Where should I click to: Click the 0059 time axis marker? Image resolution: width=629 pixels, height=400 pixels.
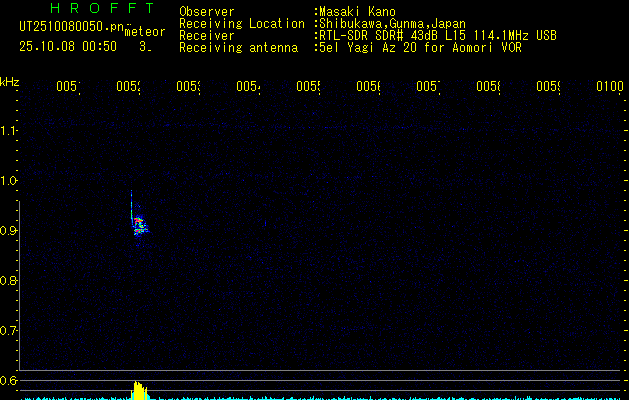549,87
